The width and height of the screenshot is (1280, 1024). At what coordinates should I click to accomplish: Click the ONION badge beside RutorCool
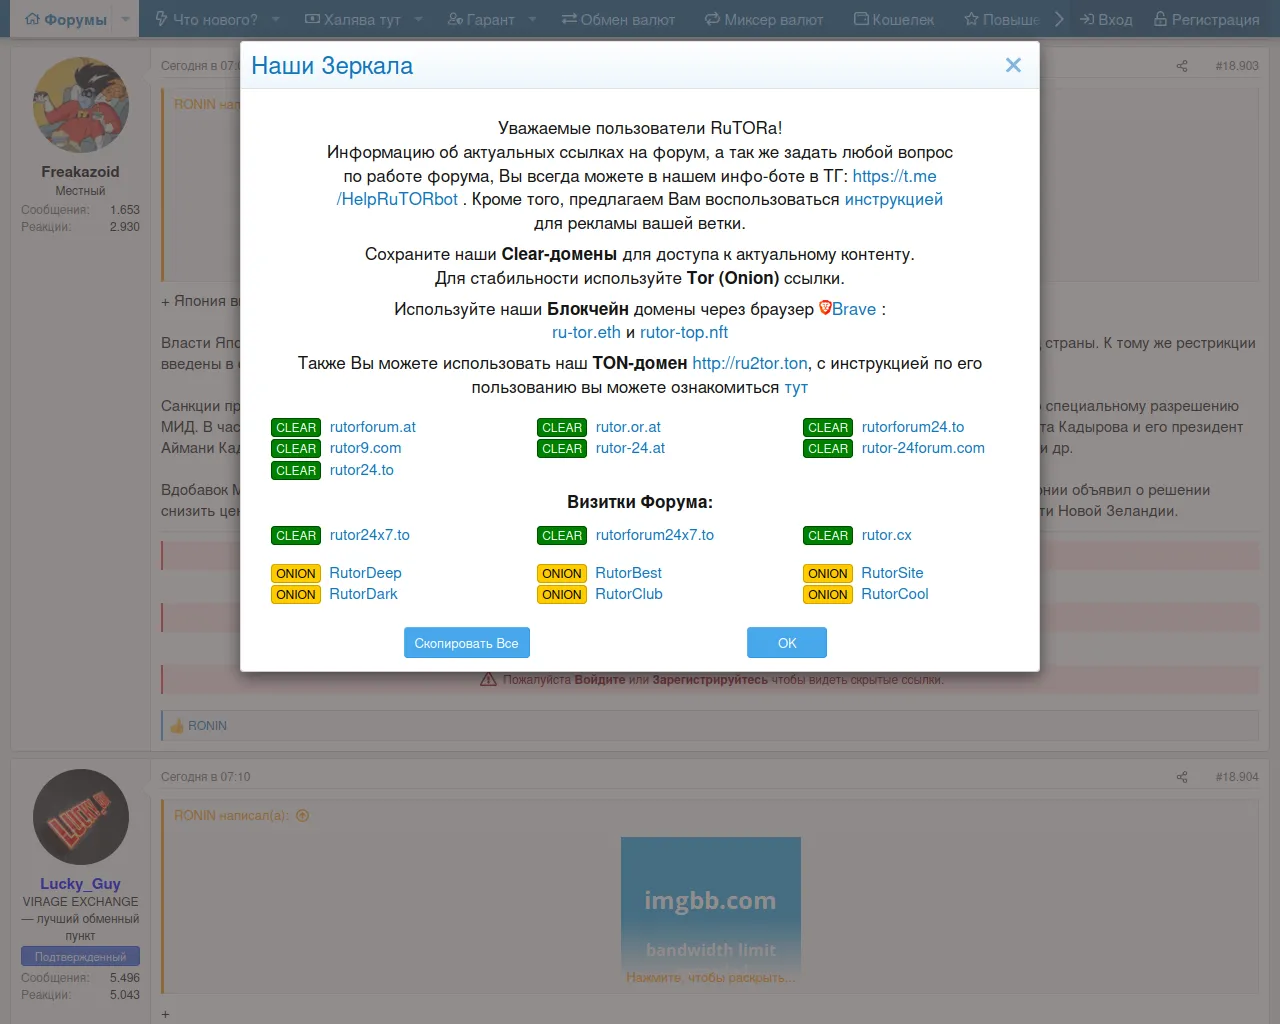click(828, 594)
